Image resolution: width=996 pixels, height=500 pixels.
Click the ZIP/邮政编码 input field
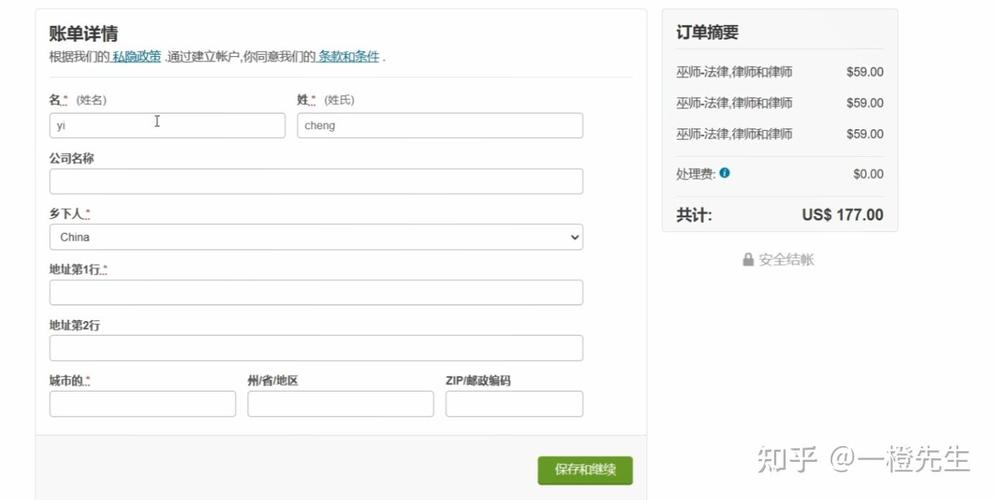(515, 404)
